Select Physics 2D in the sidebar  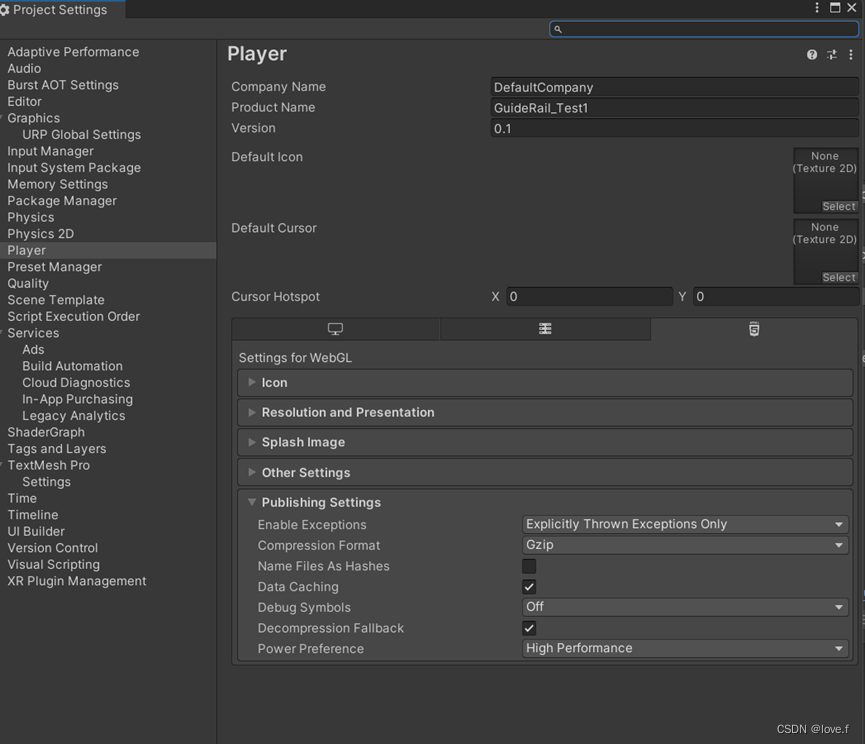40,234
